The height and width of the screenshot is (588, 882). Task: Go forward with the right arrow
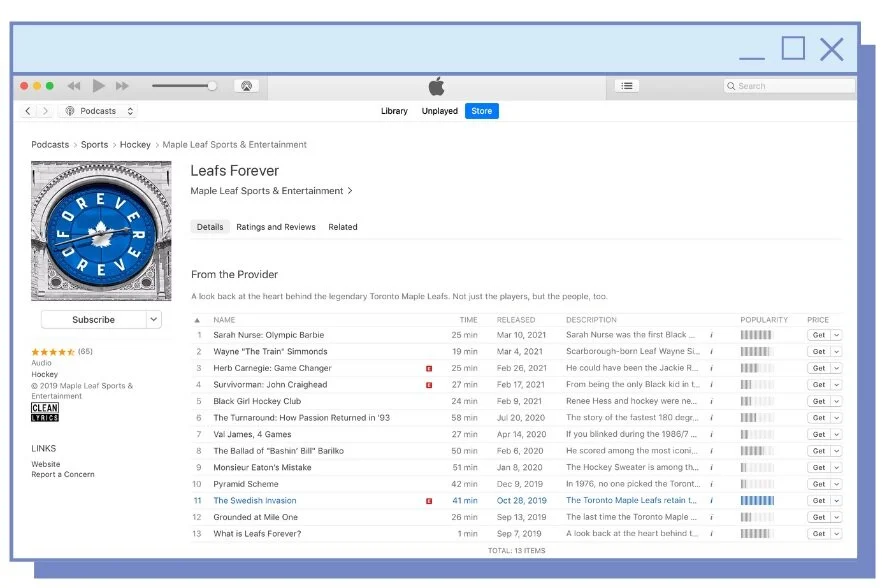[46, 111]
